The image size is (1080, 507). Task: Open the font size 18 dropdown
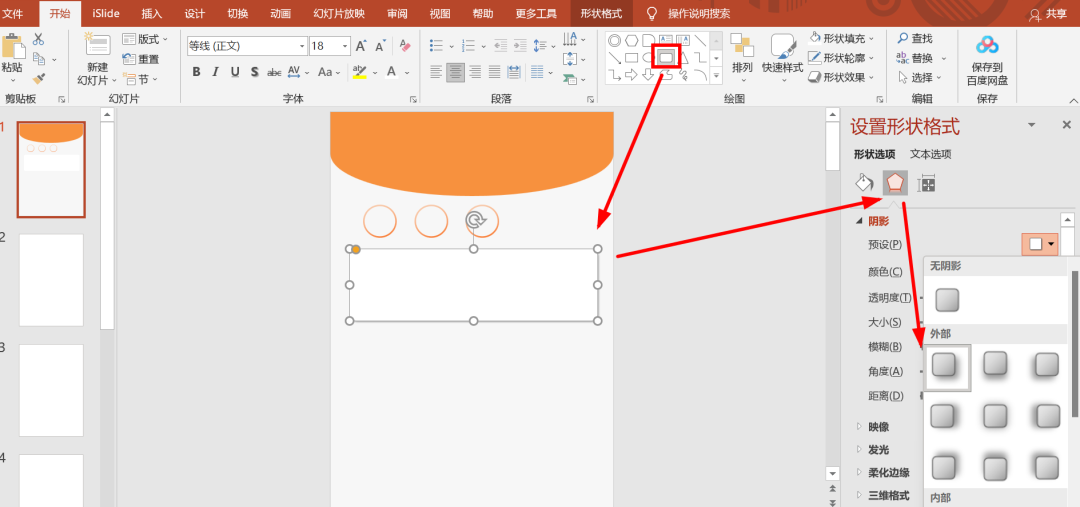point(330,46)
